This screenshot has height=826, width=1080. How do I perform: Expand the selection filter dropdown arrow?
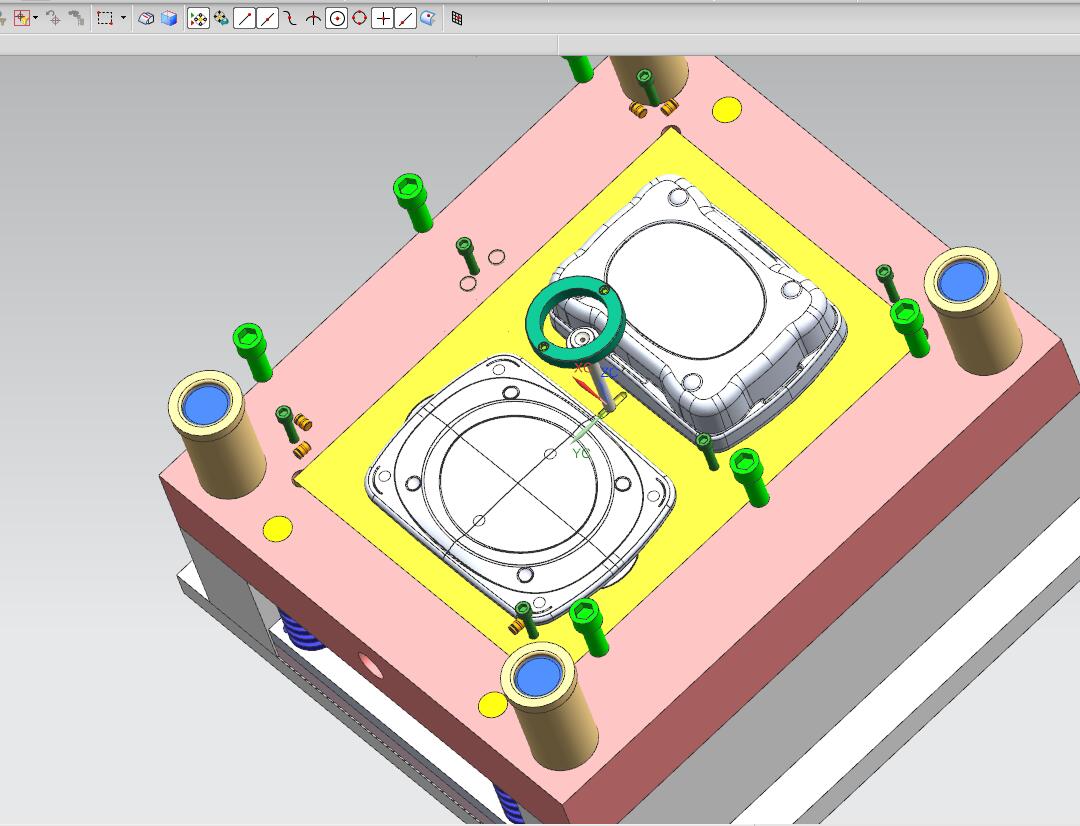[36, 19]
